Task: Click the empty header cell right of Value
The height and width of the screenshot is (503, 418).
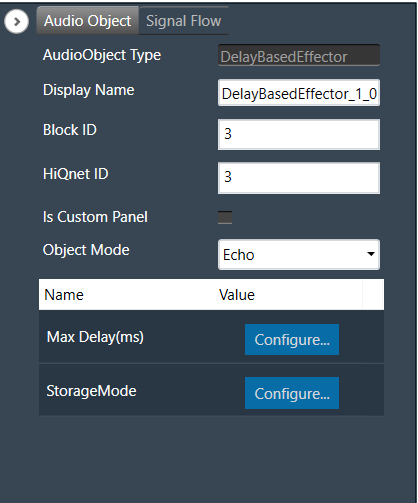Action: [373, 295]
